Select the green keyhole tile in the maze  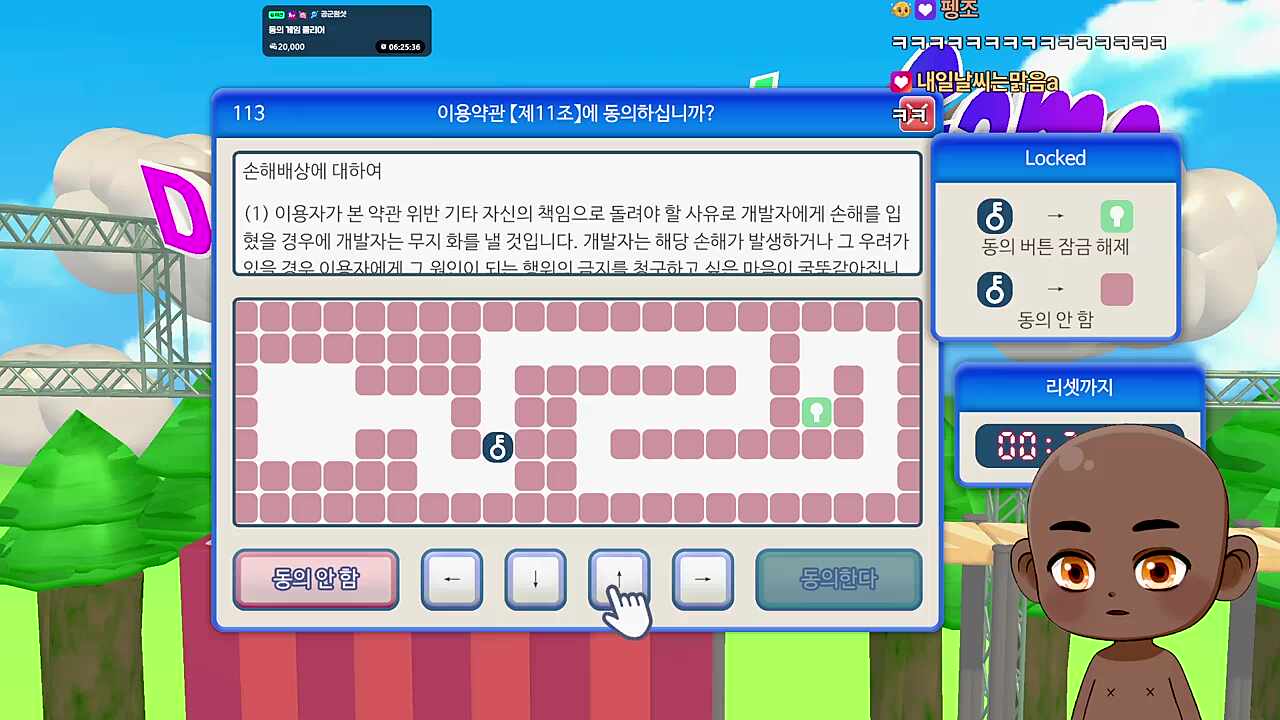tap(817, 413)
